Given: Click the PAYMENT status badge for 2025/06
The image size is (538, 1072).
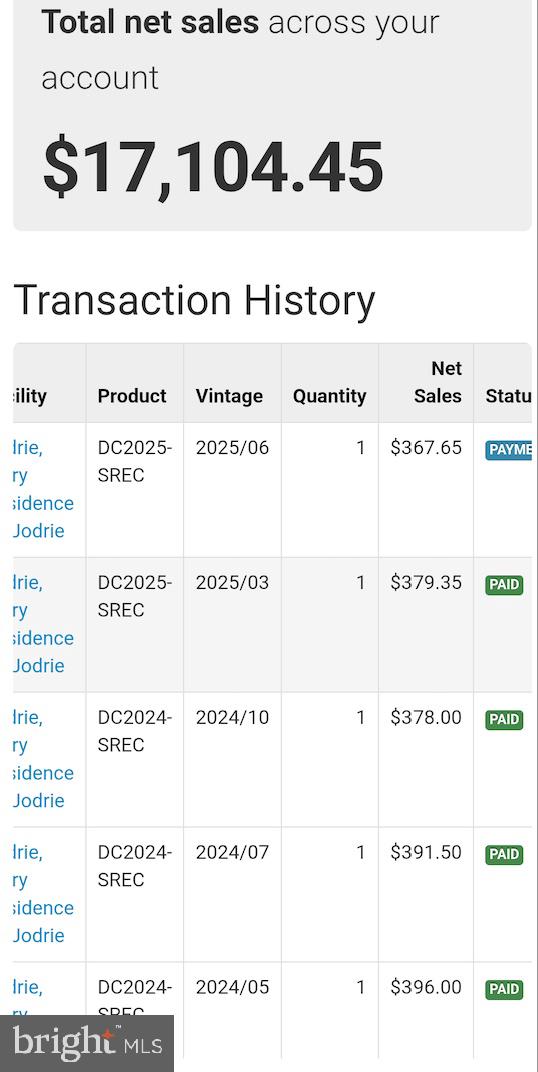Looking at the screenshot, I should coord(509,449).
